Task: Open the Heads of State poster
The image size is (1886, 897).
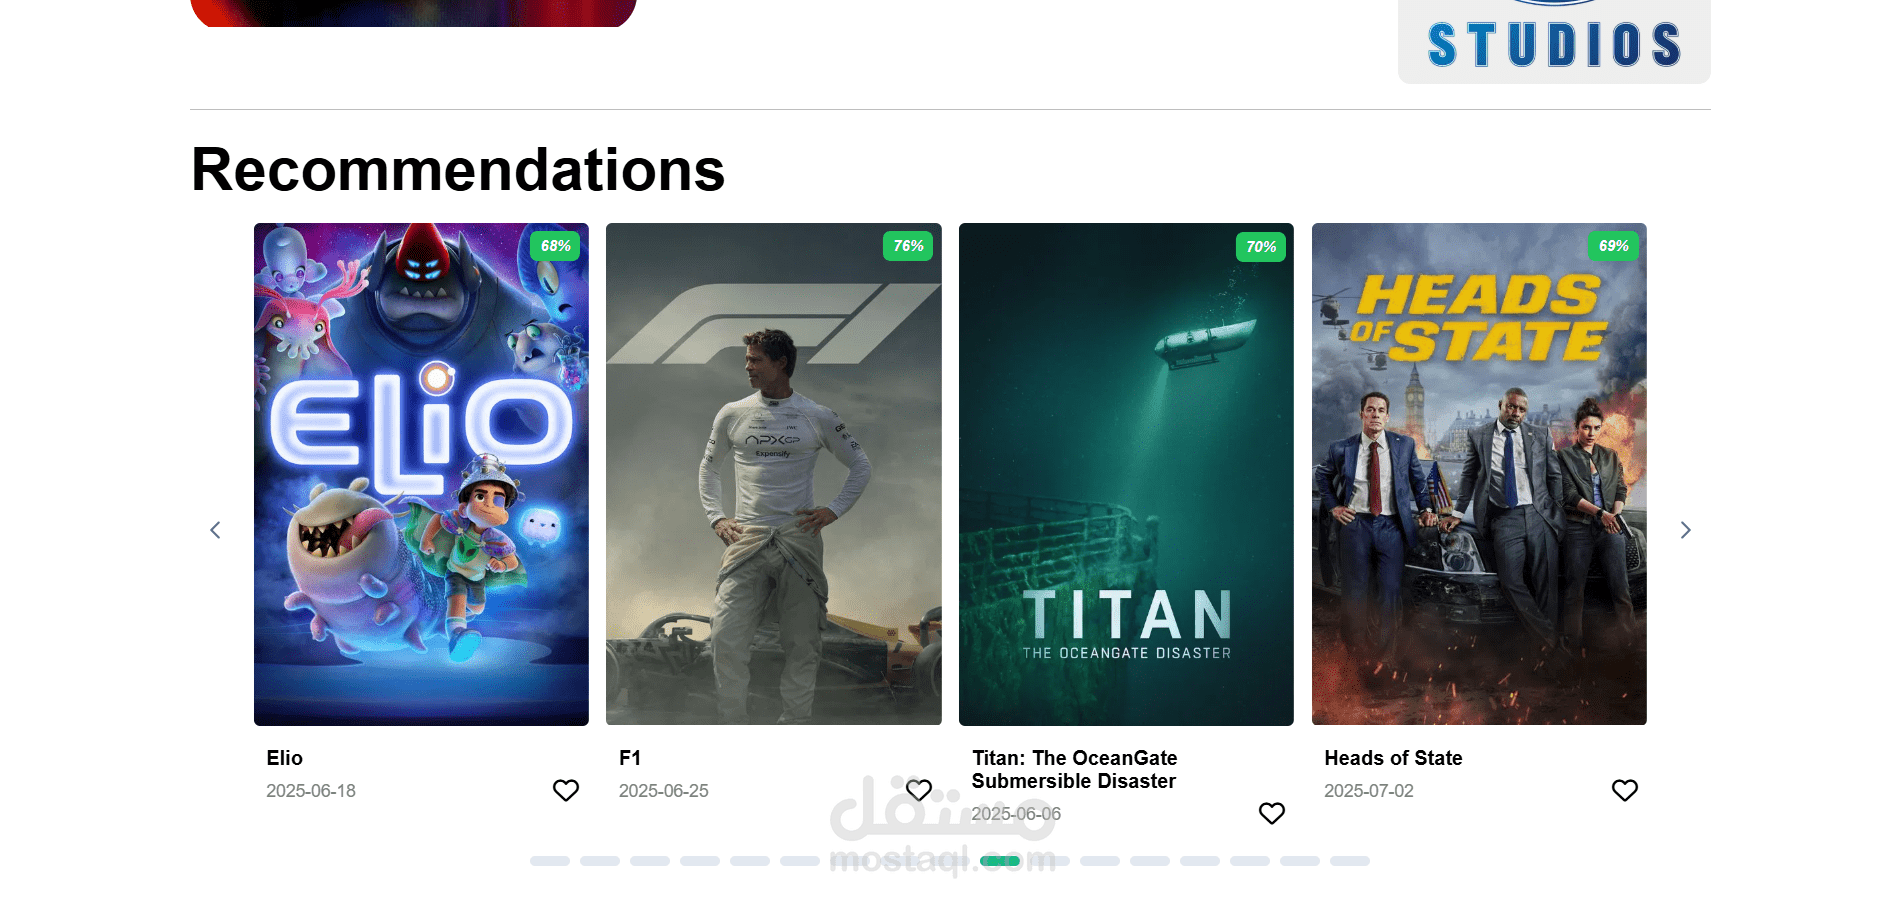Action: (x=1479, y=474)
